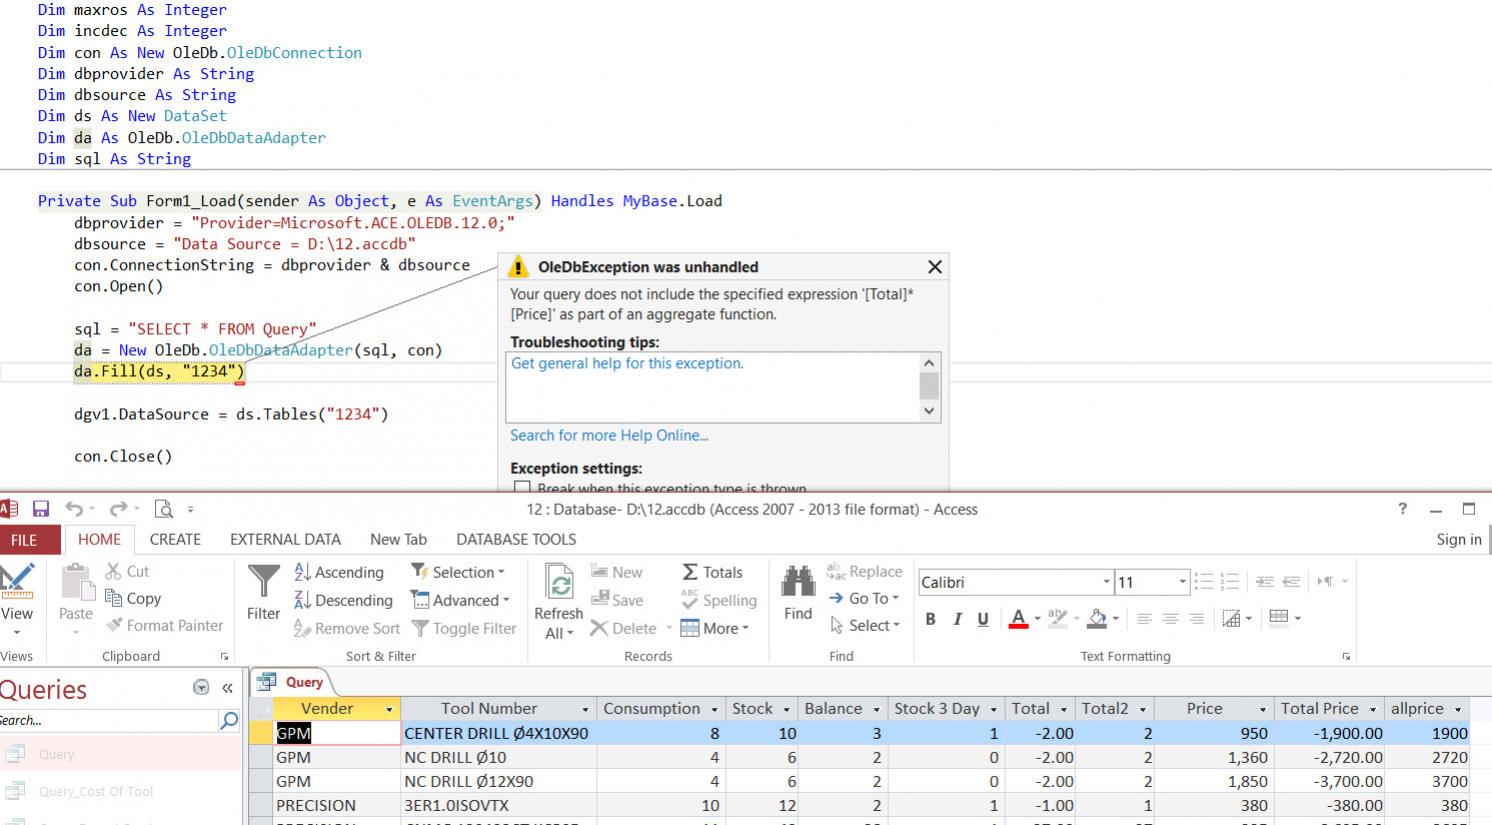Sort the column Ascending

(x=339, y=572)
